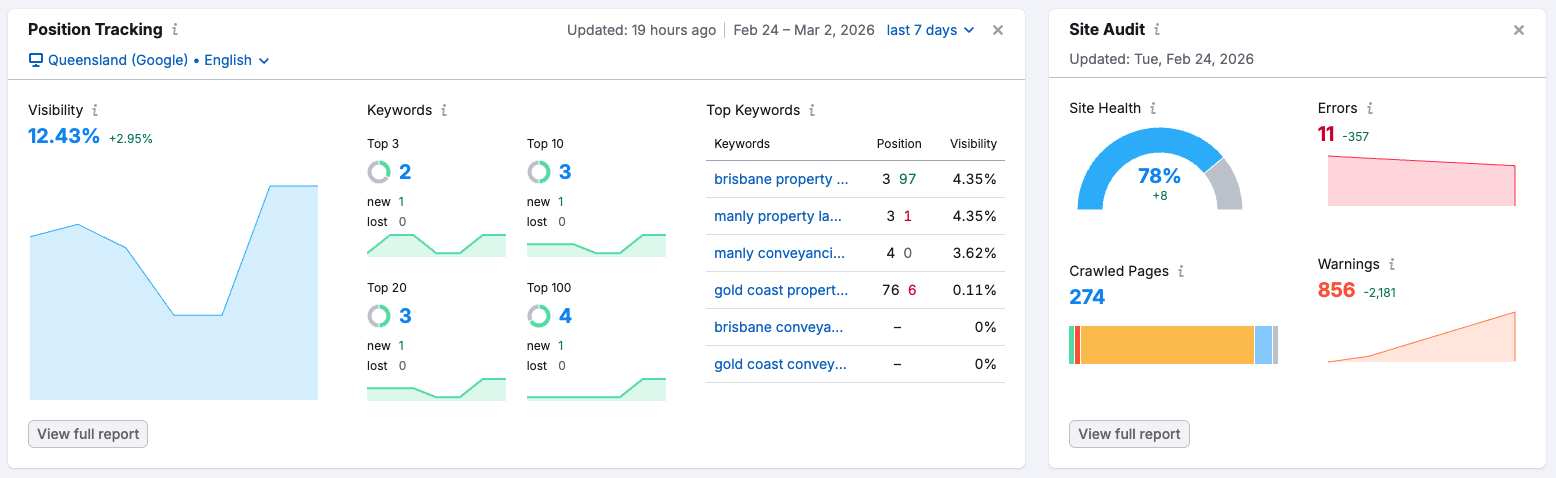Click info icon beside Crawled Pages
The image size is (1556, 478).
point(1181,271)
